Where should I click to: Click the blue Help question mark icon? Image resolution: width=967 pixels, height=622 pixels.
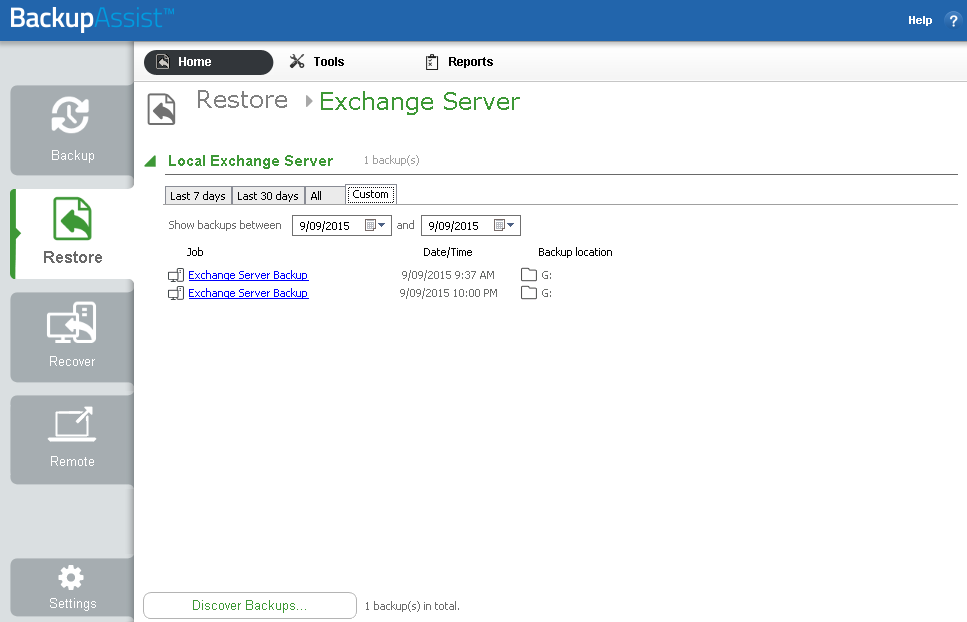coord(953,20)
